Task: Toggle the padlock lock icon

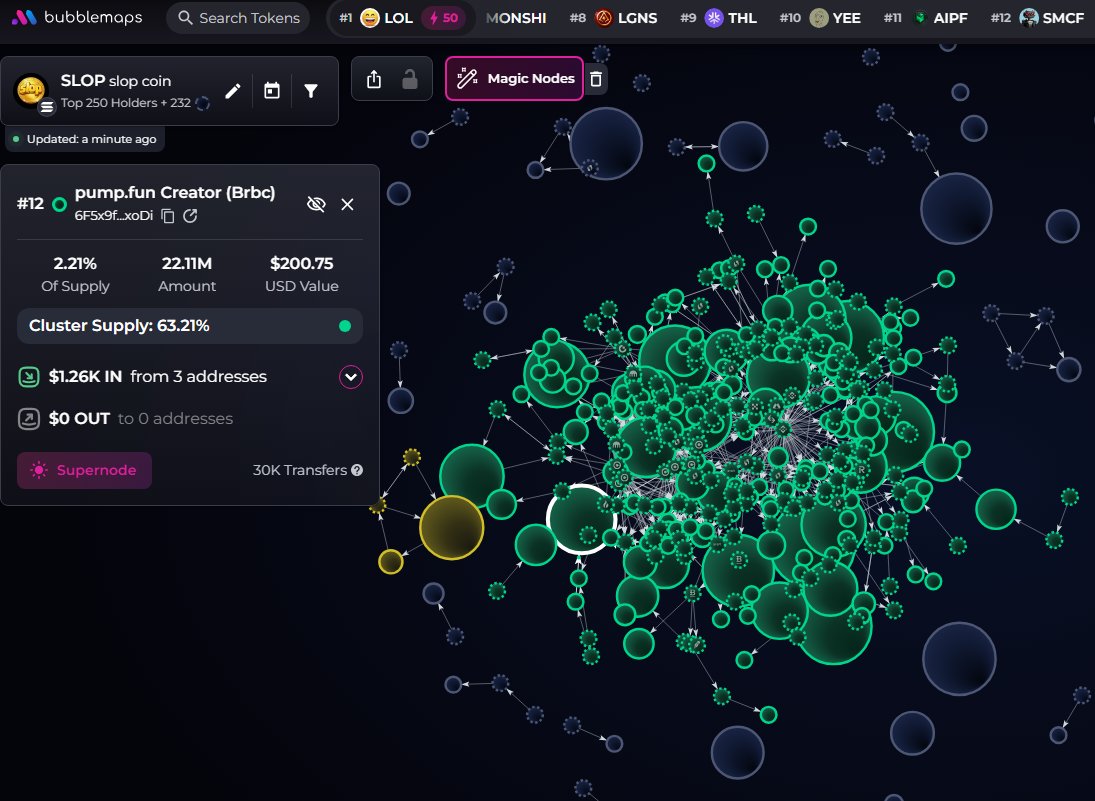Action: [x=410, y=79]
